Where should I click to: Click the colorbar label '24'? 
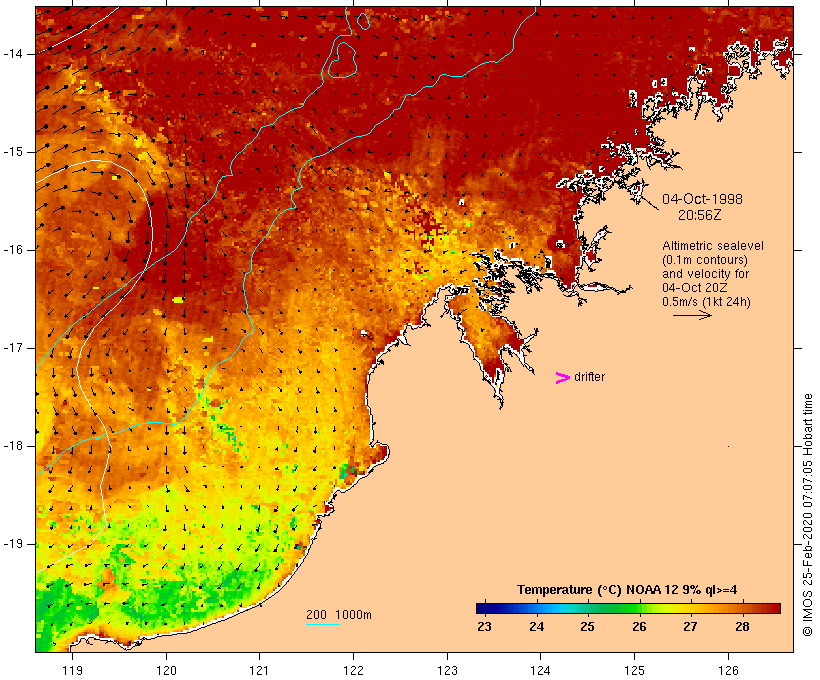(537, 627)
